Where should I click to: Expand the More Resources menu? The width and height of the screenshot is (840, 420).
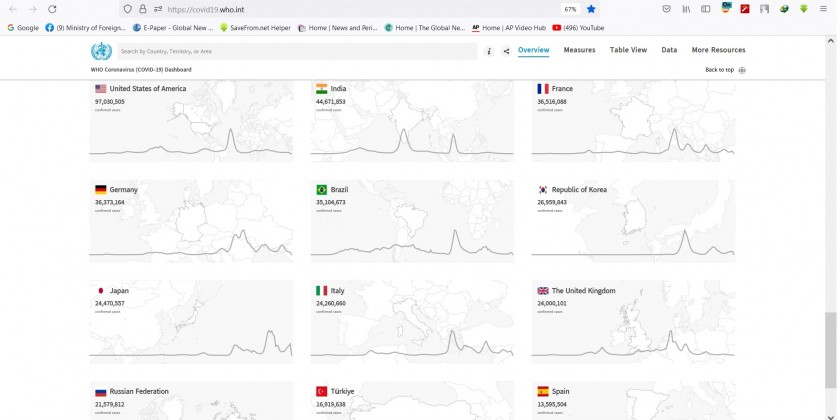tap(718, 50)
